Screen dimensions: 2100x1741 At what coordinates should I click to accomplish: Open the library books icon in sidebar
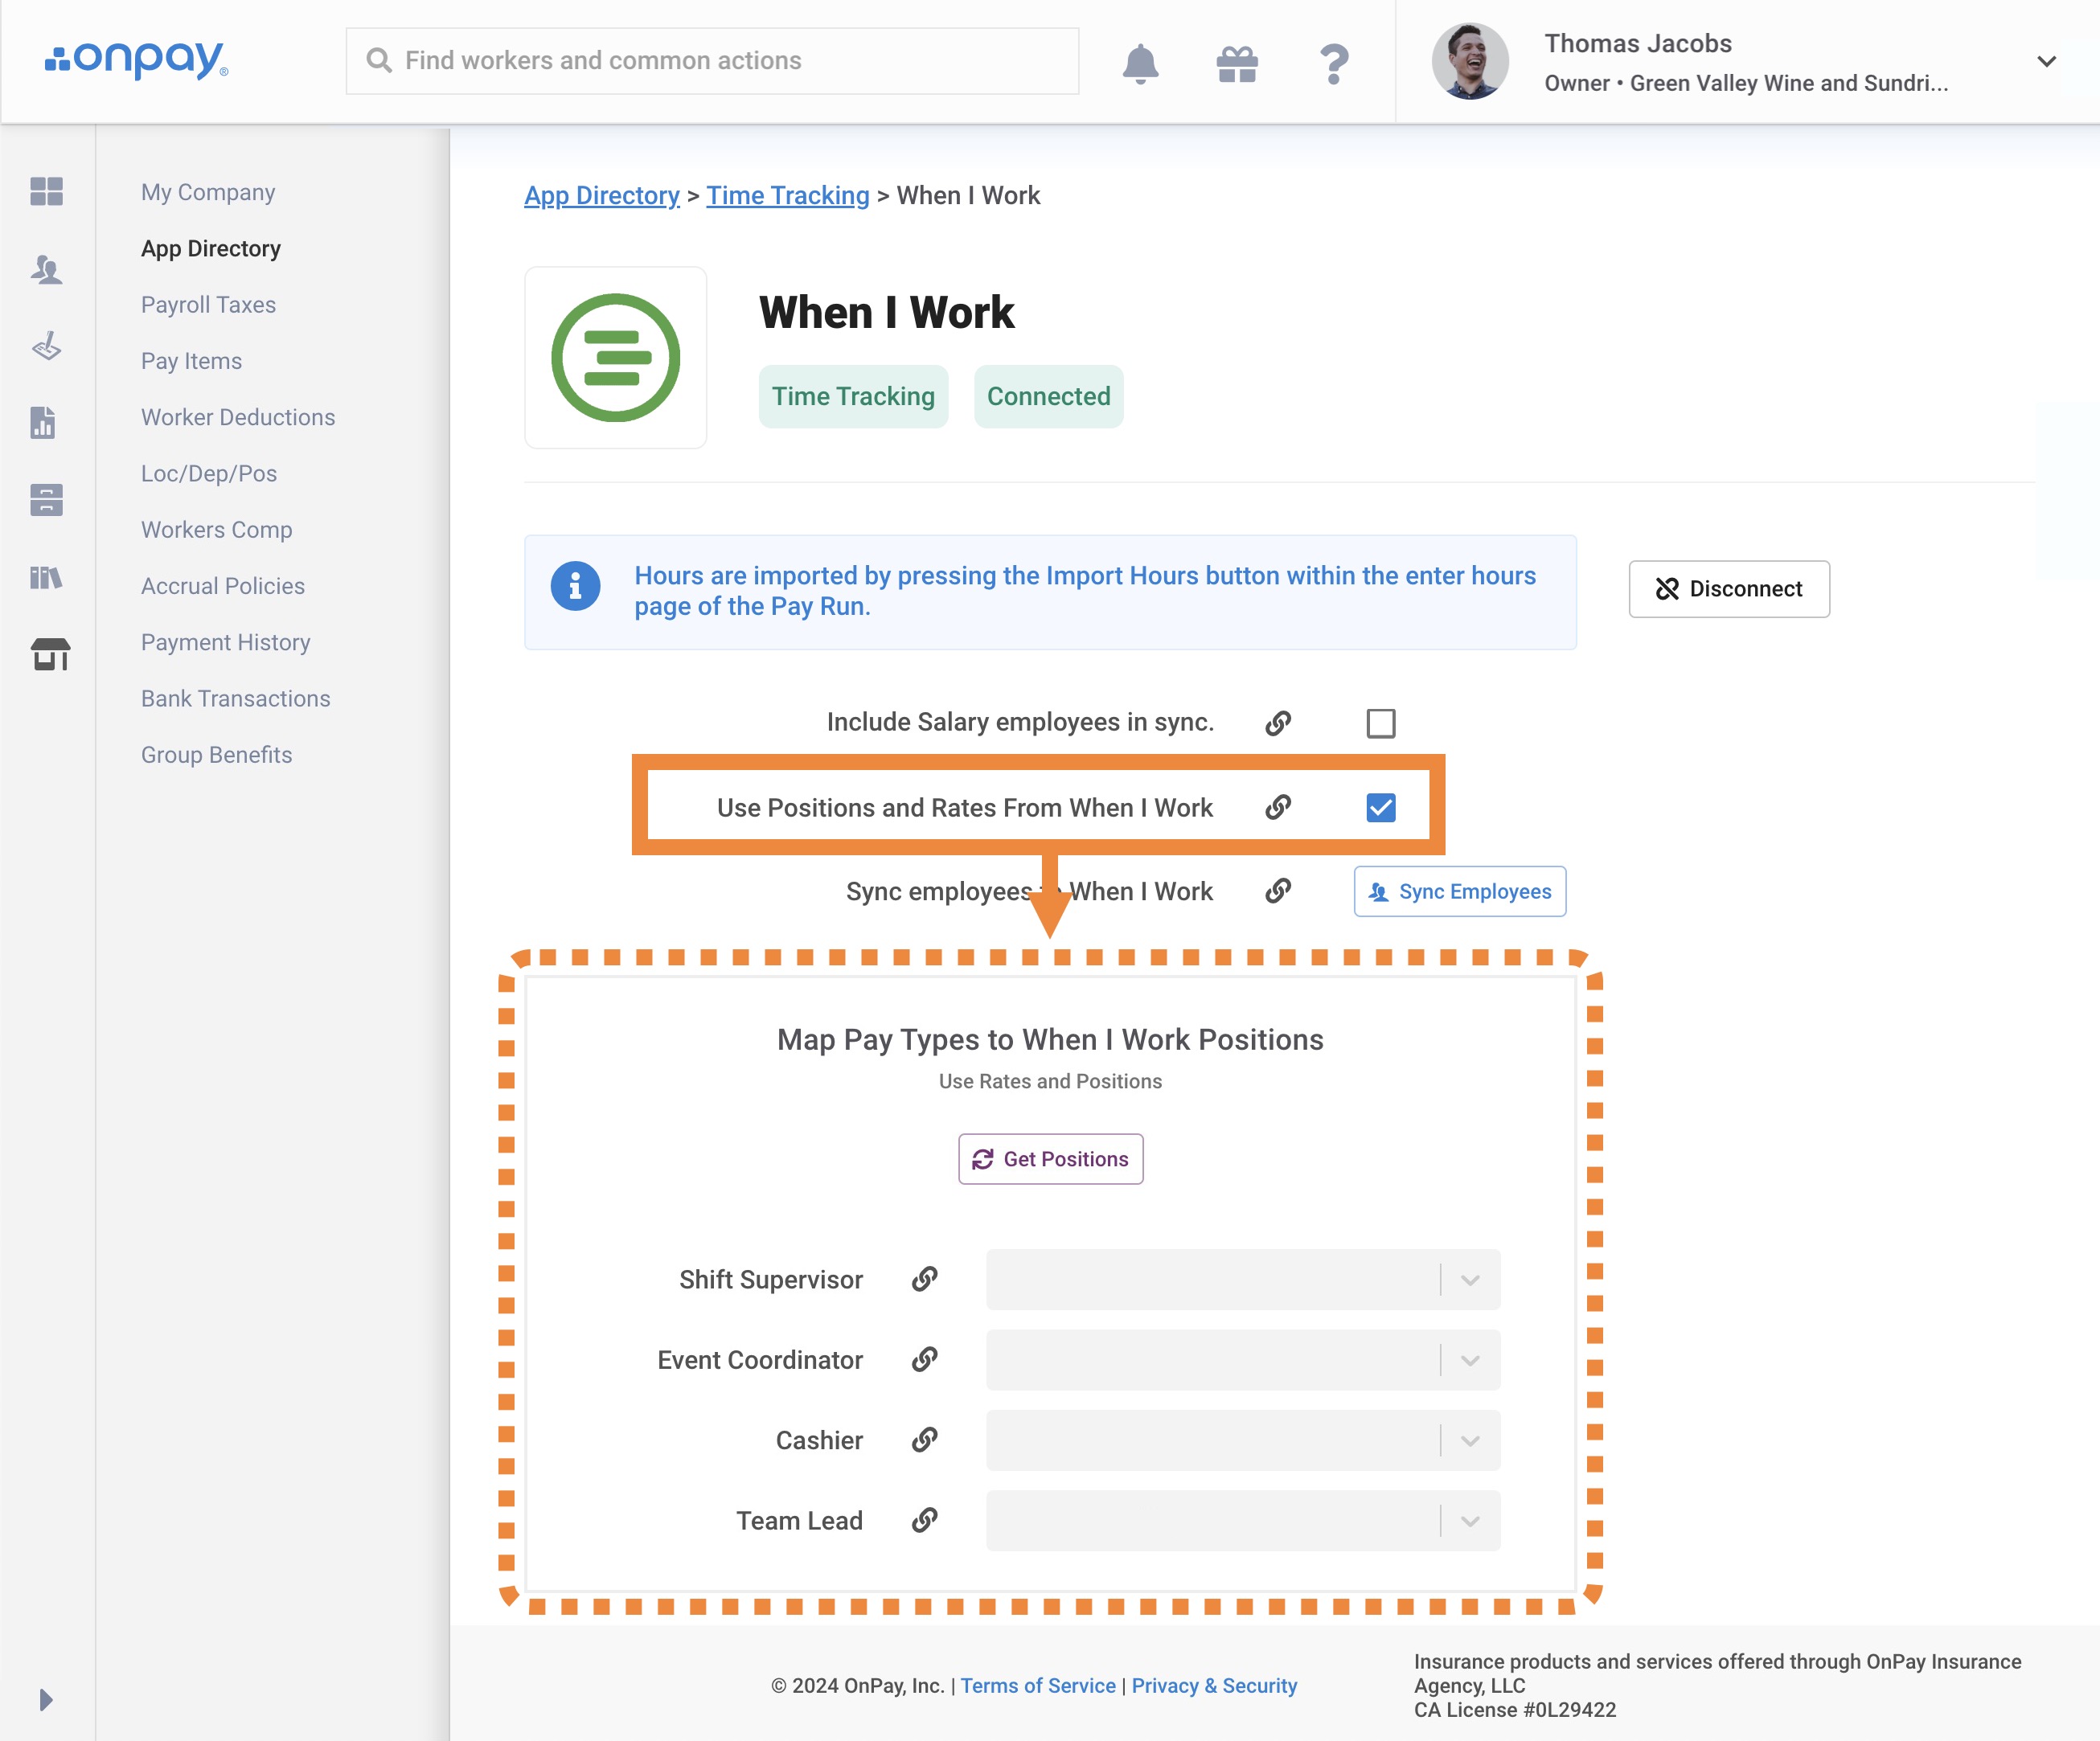[46, 577]
